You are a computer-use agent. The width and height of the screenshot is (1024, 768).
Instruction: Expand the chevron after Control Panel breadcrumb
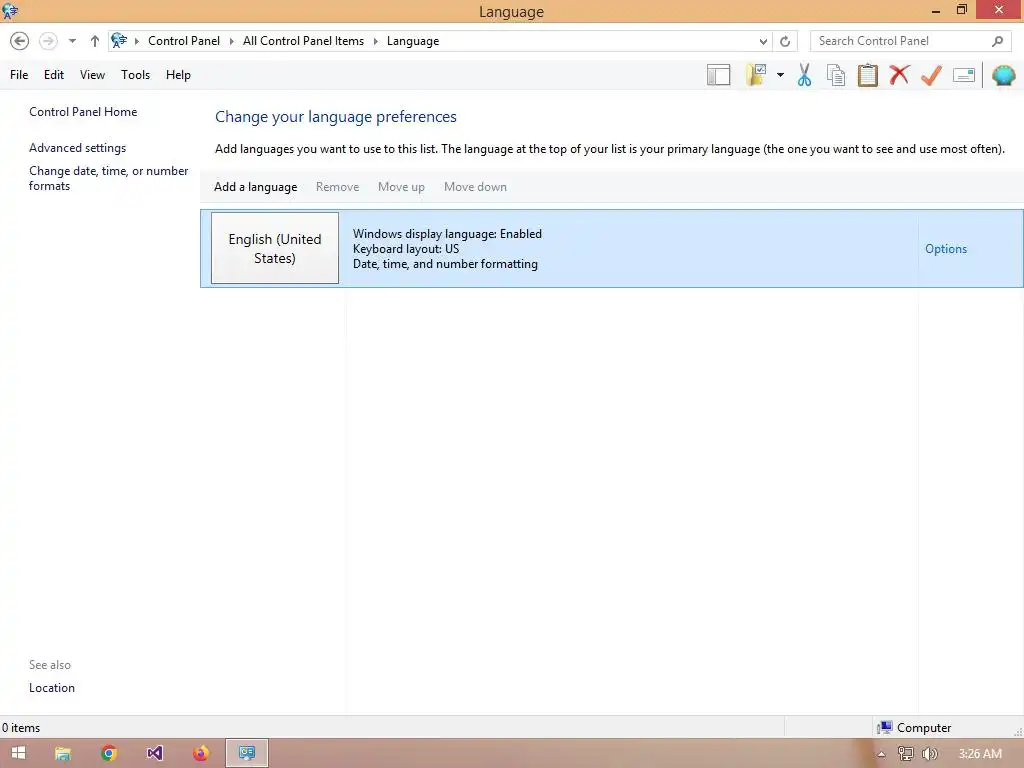coord(231,41)
